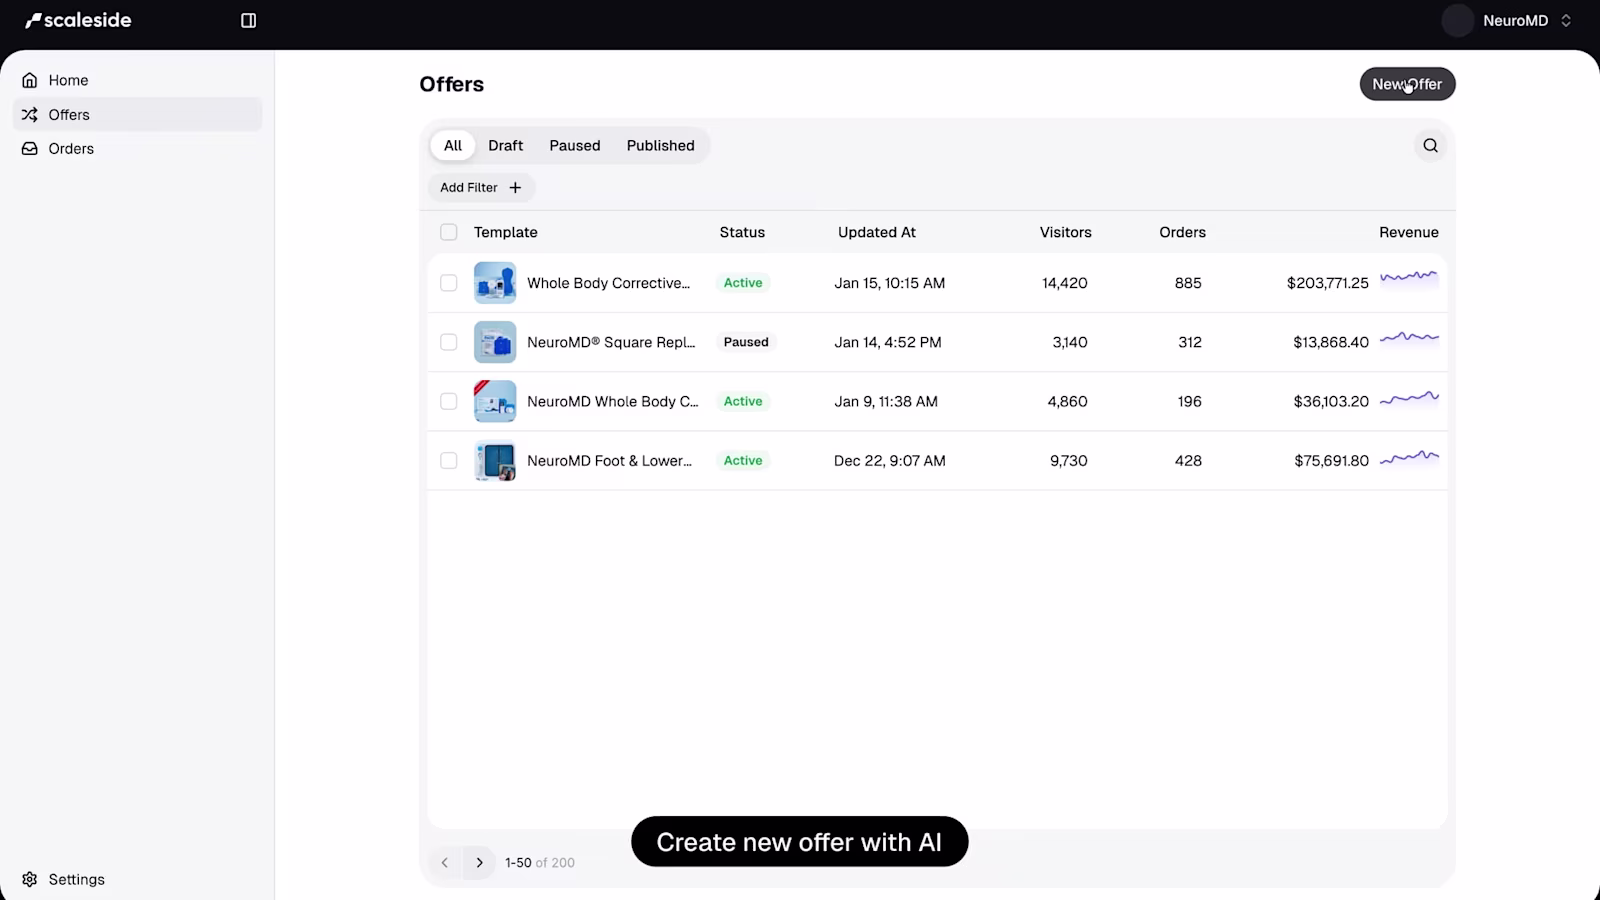Click the Offers shuffle icon
The width and height of the screenshot is (1600, 900).
[x=30, y=114]
